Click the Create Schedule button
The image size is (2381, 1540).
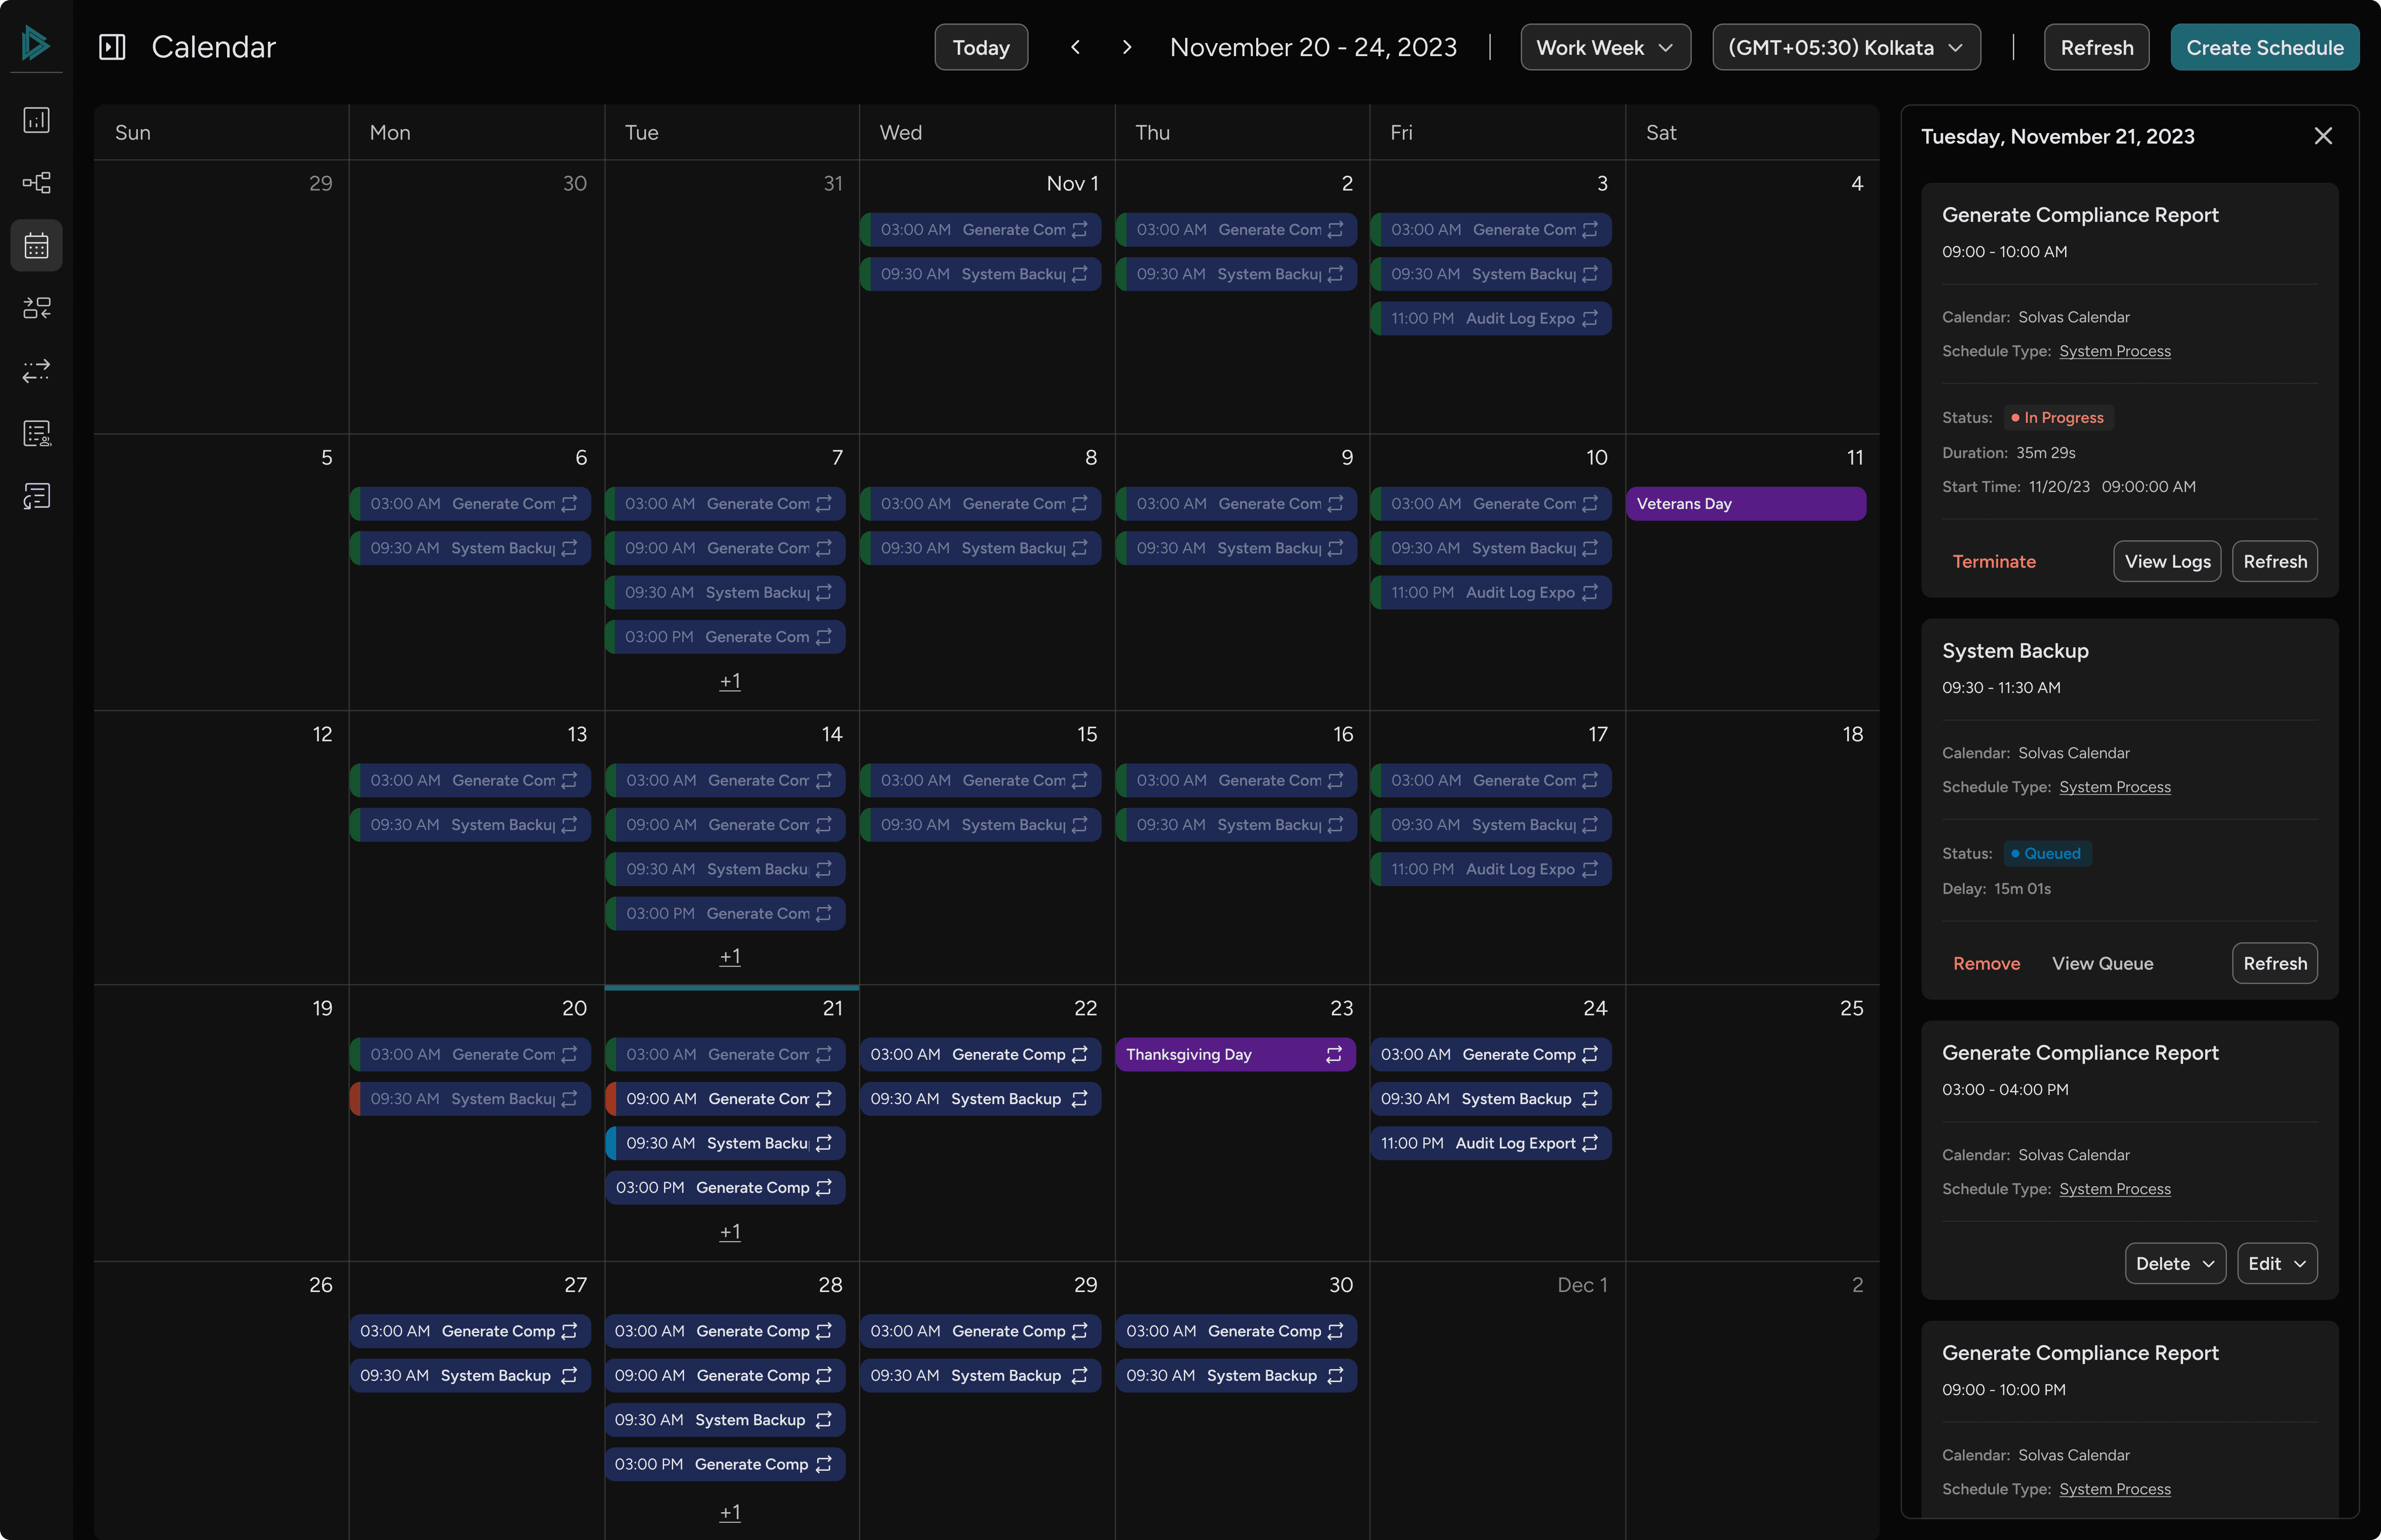click(2265, 46)
